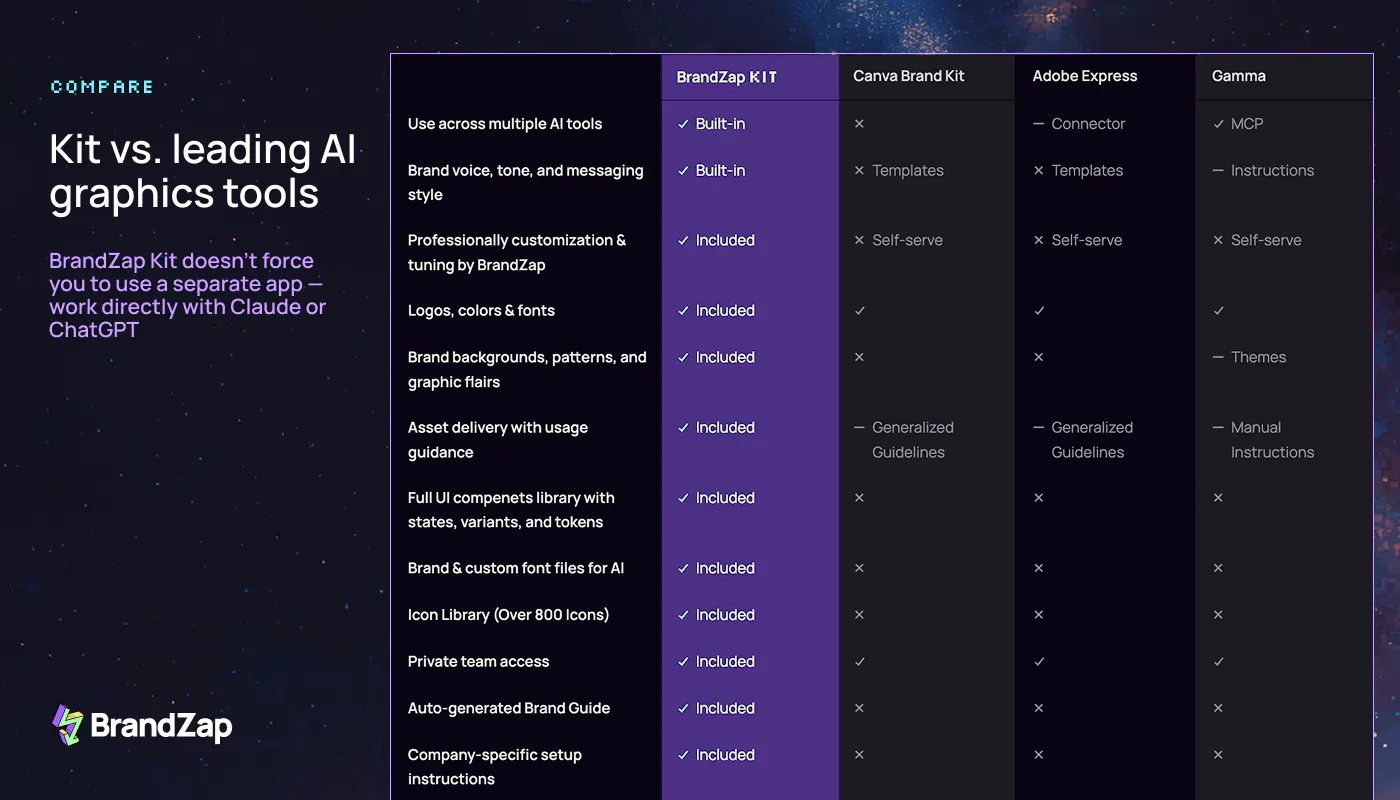Click Adobe Express X mark in Auto-generated Brand Guide row

[1039, 708]
